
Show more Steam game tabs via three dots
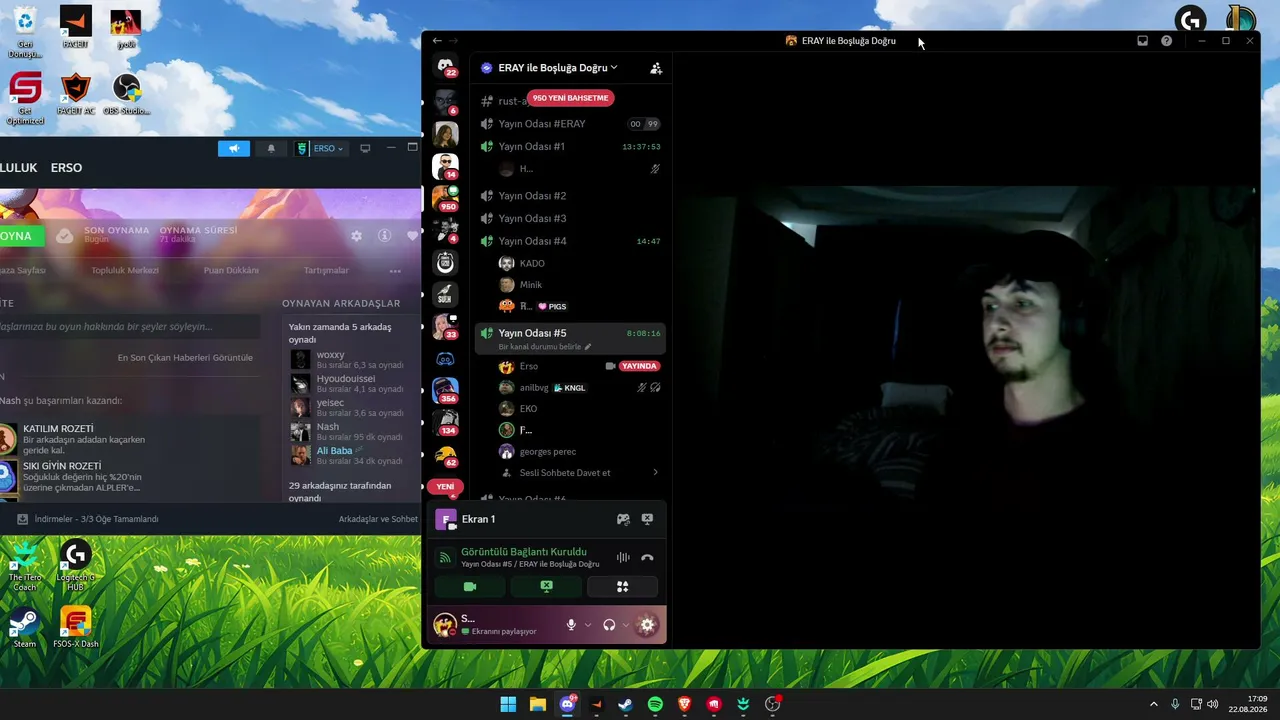pos(395,271)
